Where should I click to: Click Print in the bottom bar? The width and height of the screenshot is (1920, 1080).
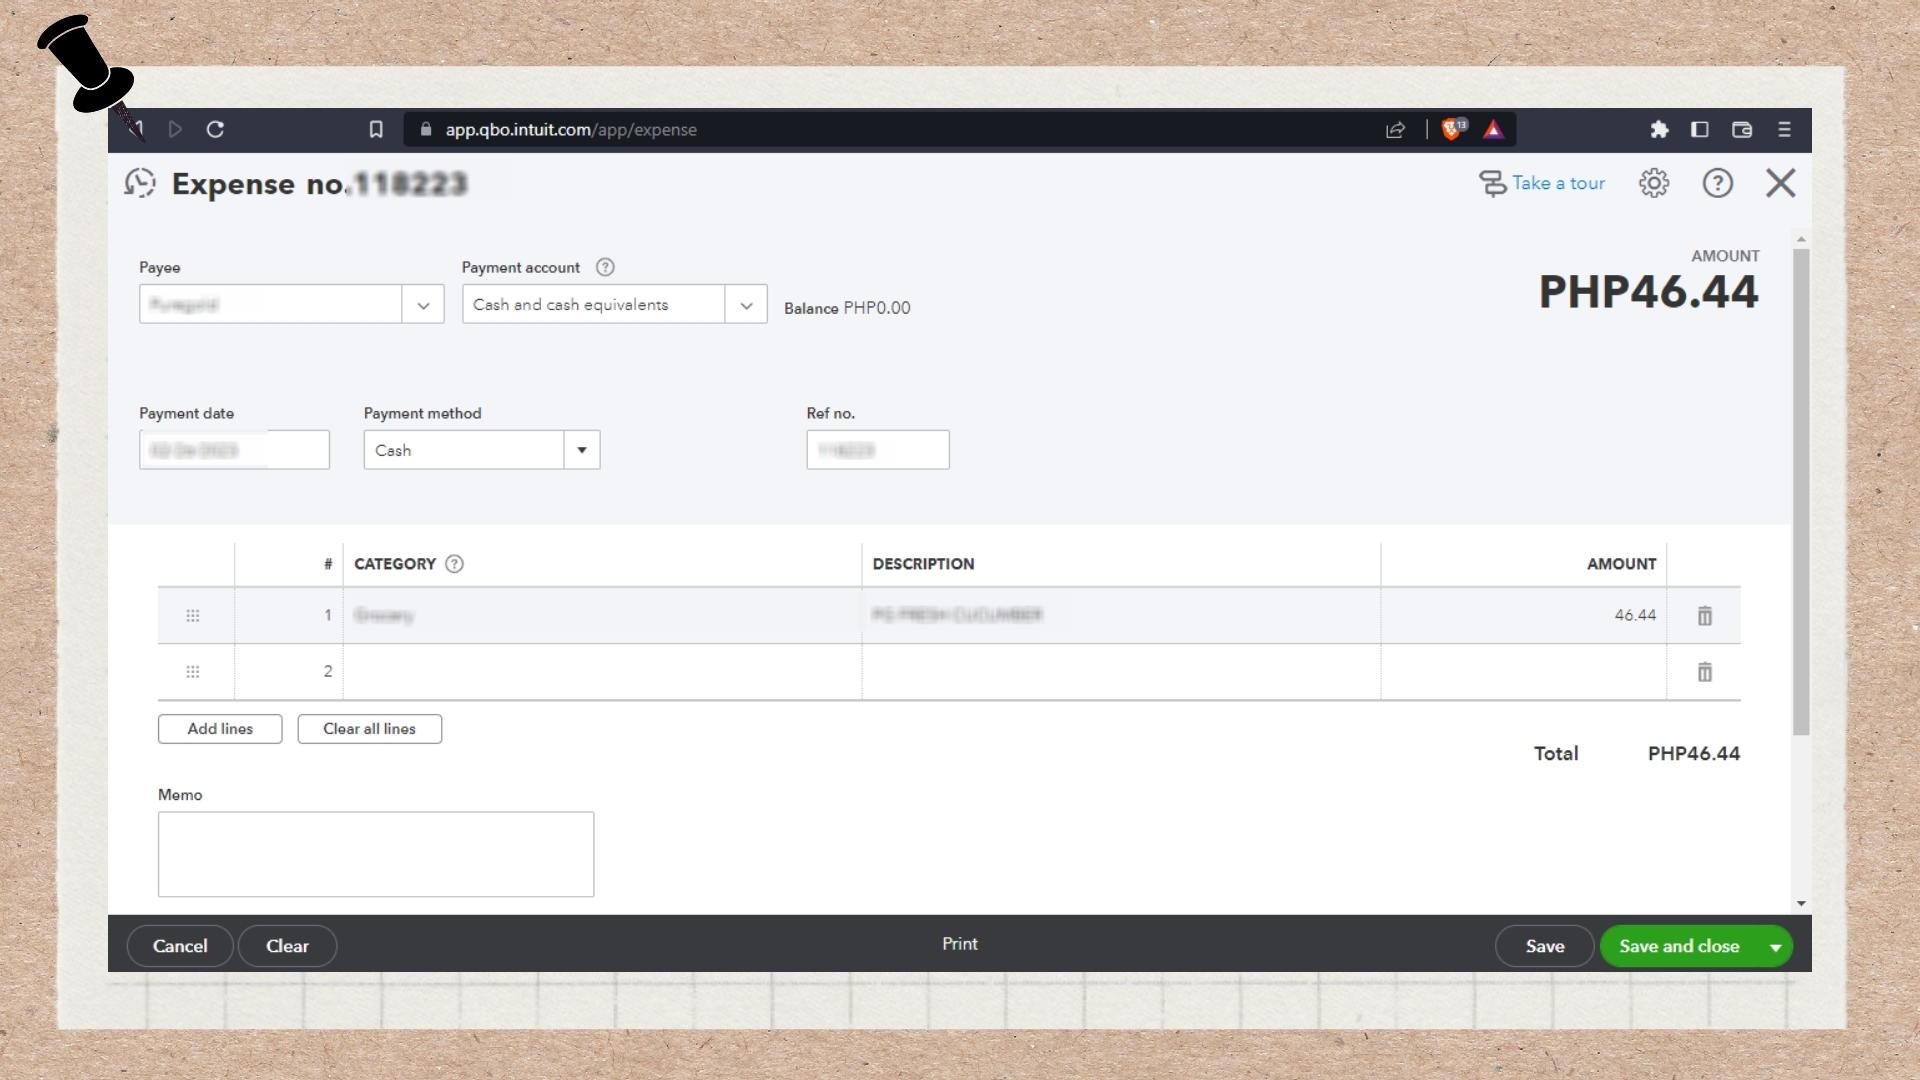click(959, 944)
